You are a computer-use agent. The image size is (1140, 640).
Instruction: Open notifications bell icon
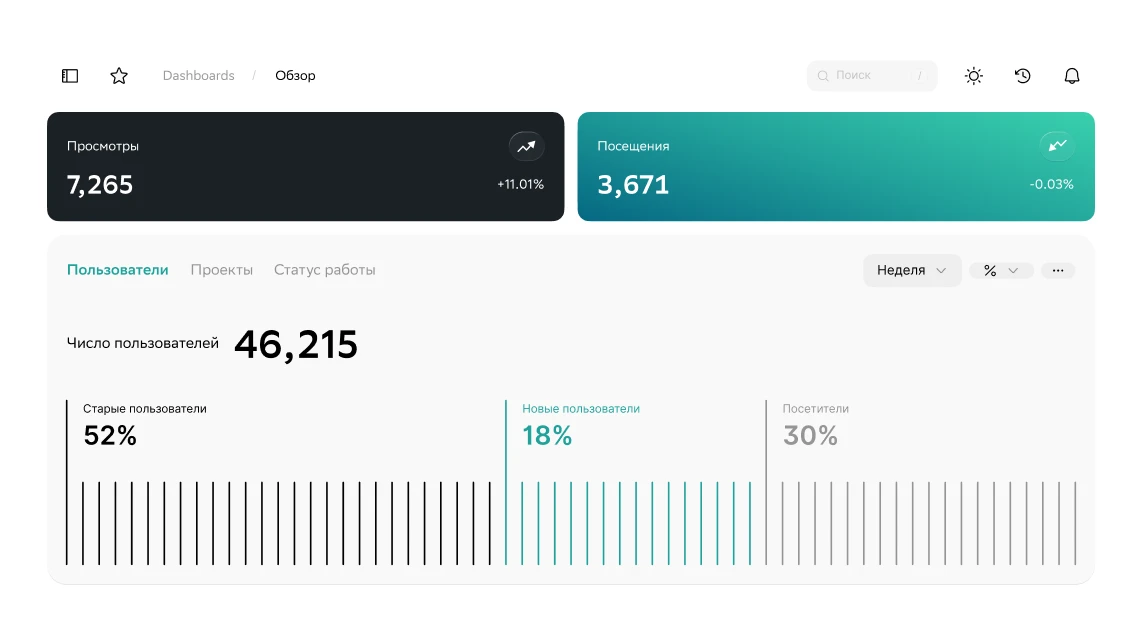pyautogui.click(x=1072, y=76)
